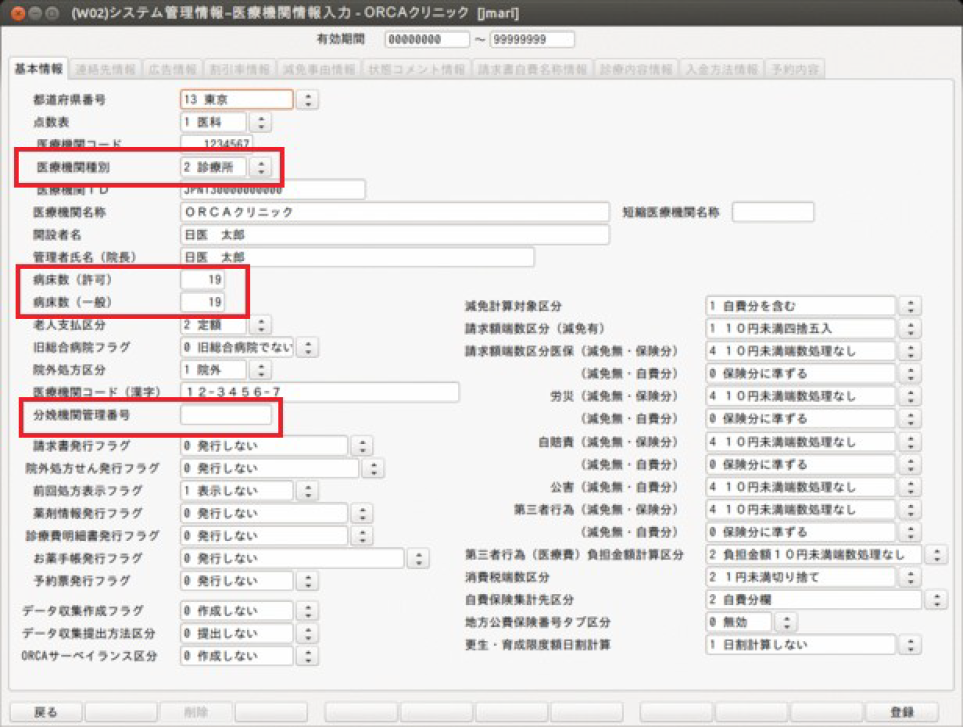Click the 短縮医療機関名称 input field

click(x=772, y=212)
